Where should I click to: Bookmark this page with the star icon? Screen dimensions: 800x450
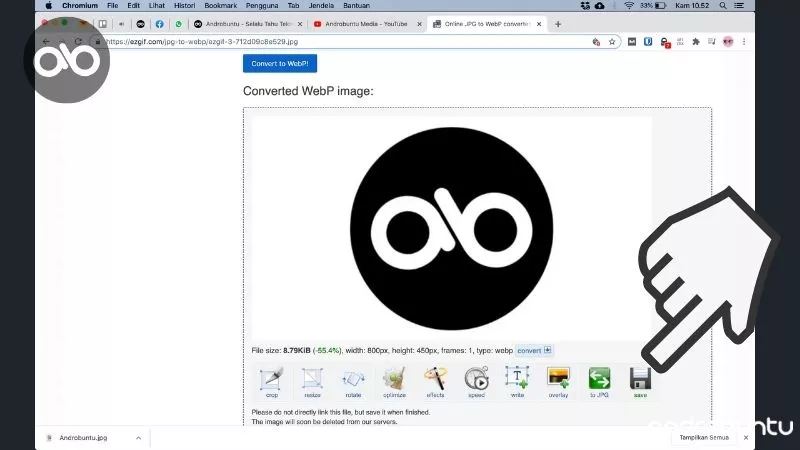612,42
